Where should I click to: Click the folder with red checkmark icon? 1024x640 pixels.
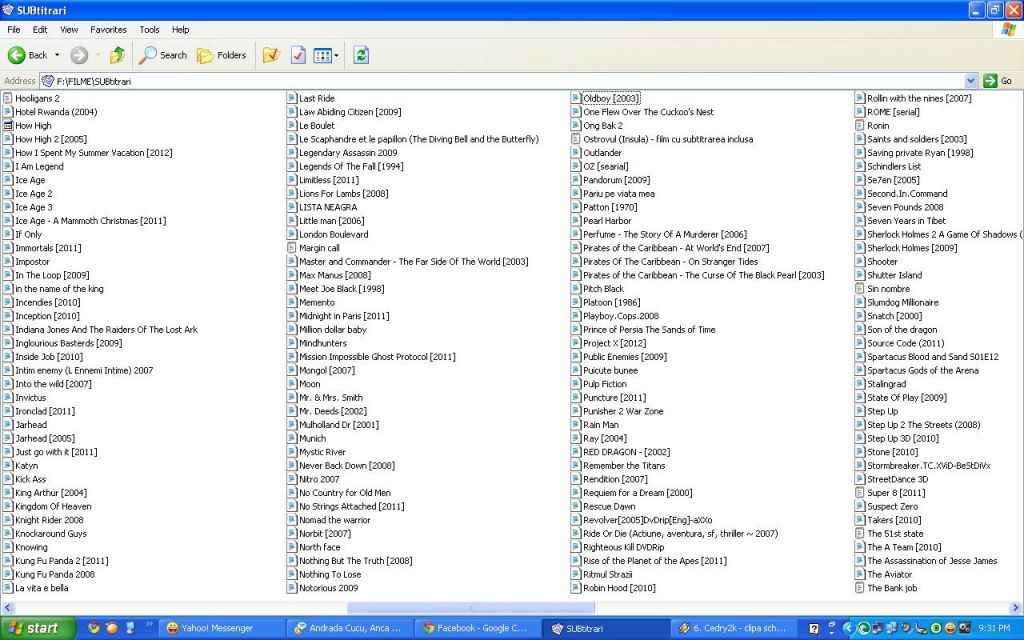tap(271, 56)
